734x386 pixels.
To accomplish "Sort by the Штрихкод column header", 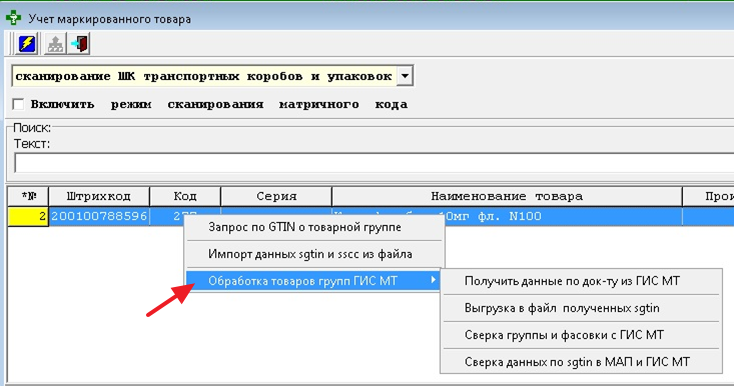I will pos(99,197).
